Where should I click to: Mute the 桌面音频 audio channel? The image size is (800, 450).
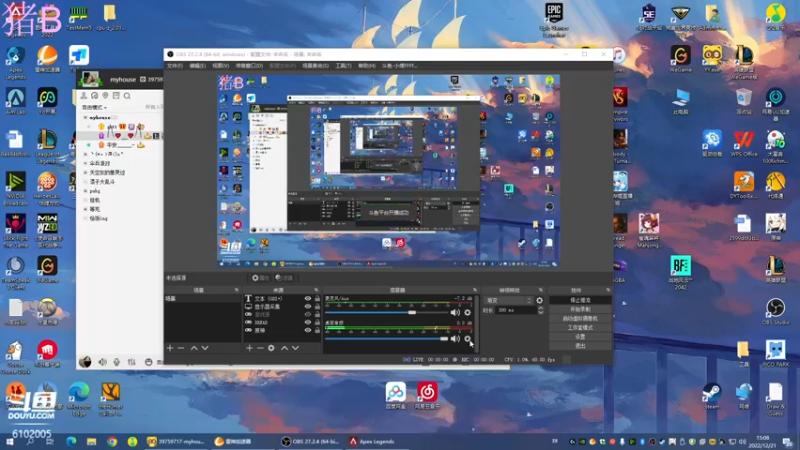(x=455, y=339)
